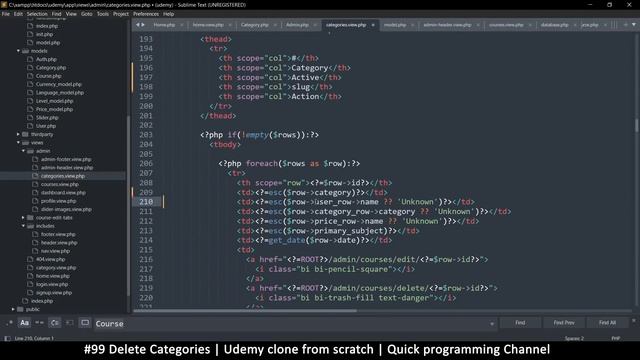Image resolution: width=640 pixels, height=360 pixels.
Task: Switch to the model.php tab
Action: (x=395, y=25)
